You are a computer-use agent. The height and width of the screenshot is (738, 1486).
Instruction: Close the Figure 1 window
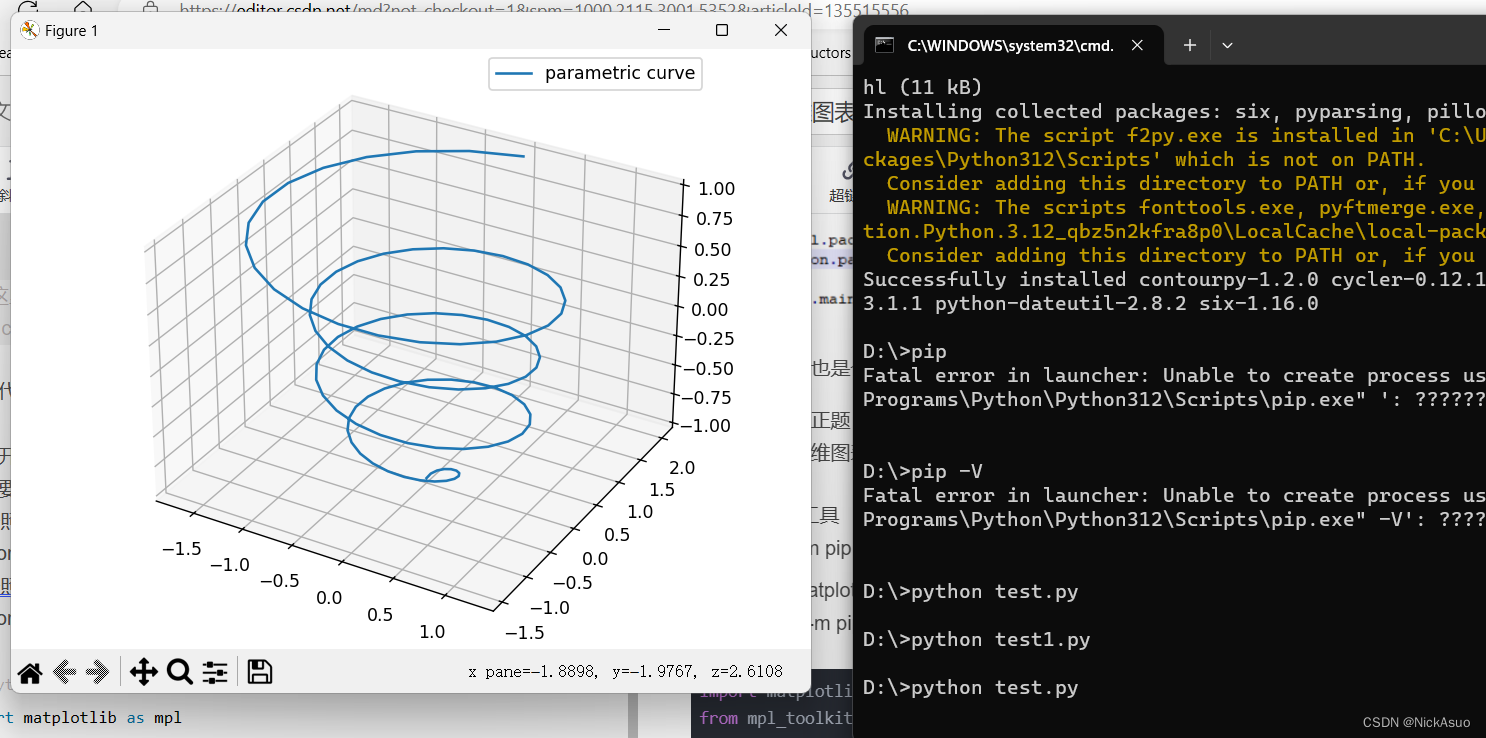[782, 30]
